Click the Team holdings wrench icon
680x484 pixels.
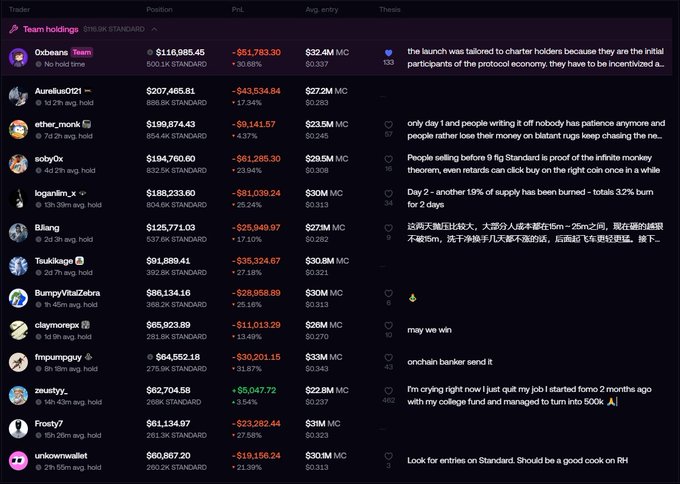tap(13, 29)
